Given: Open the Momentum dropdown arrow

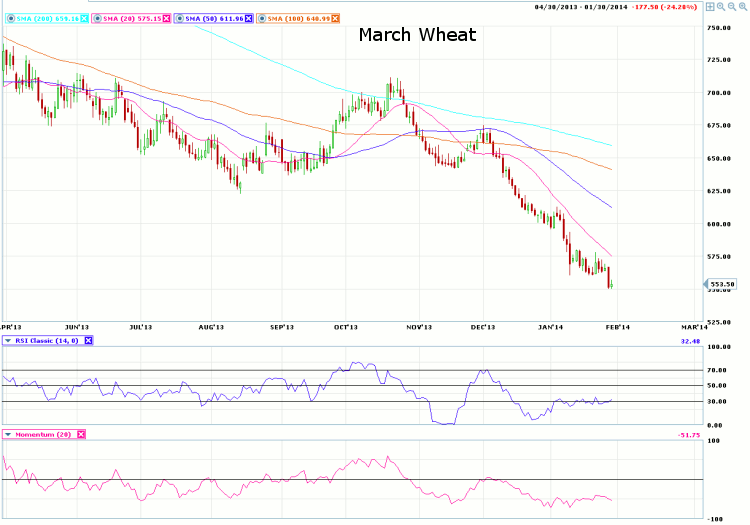Looking at the screenshot, I should [x=8, y=434].
